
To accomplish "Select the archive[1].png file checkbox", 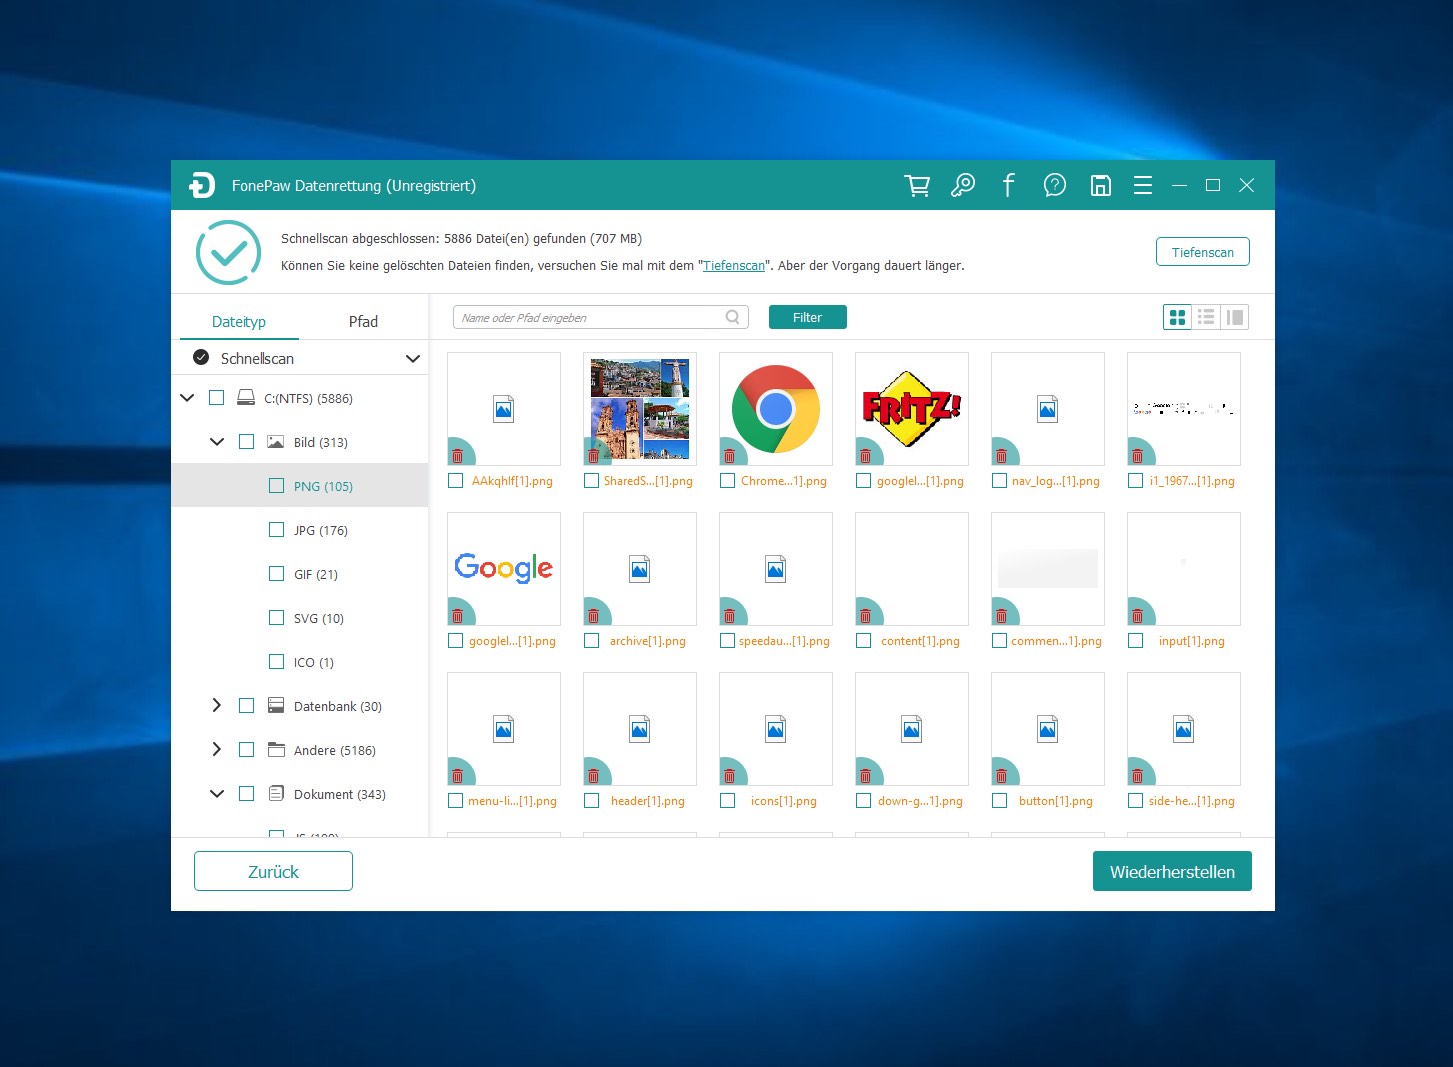I will point(591,641).
